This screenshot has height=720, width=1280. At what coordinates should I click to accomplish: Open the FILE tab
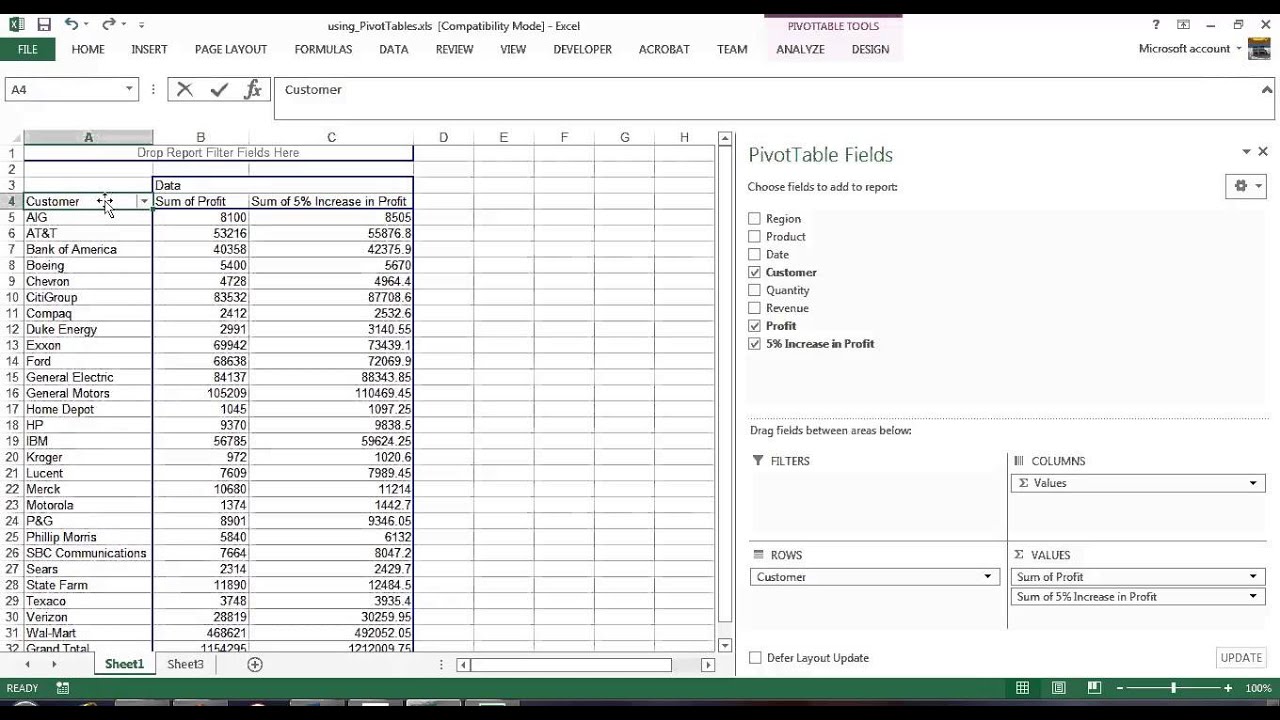pyautogui.click(x=28, y=49)
